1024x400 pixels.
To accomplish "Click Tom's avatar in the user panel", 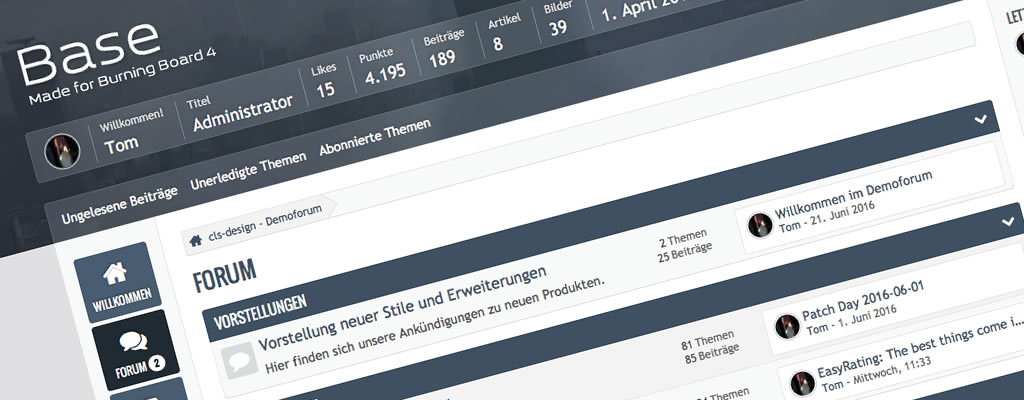I will click(x=62, y=152).
